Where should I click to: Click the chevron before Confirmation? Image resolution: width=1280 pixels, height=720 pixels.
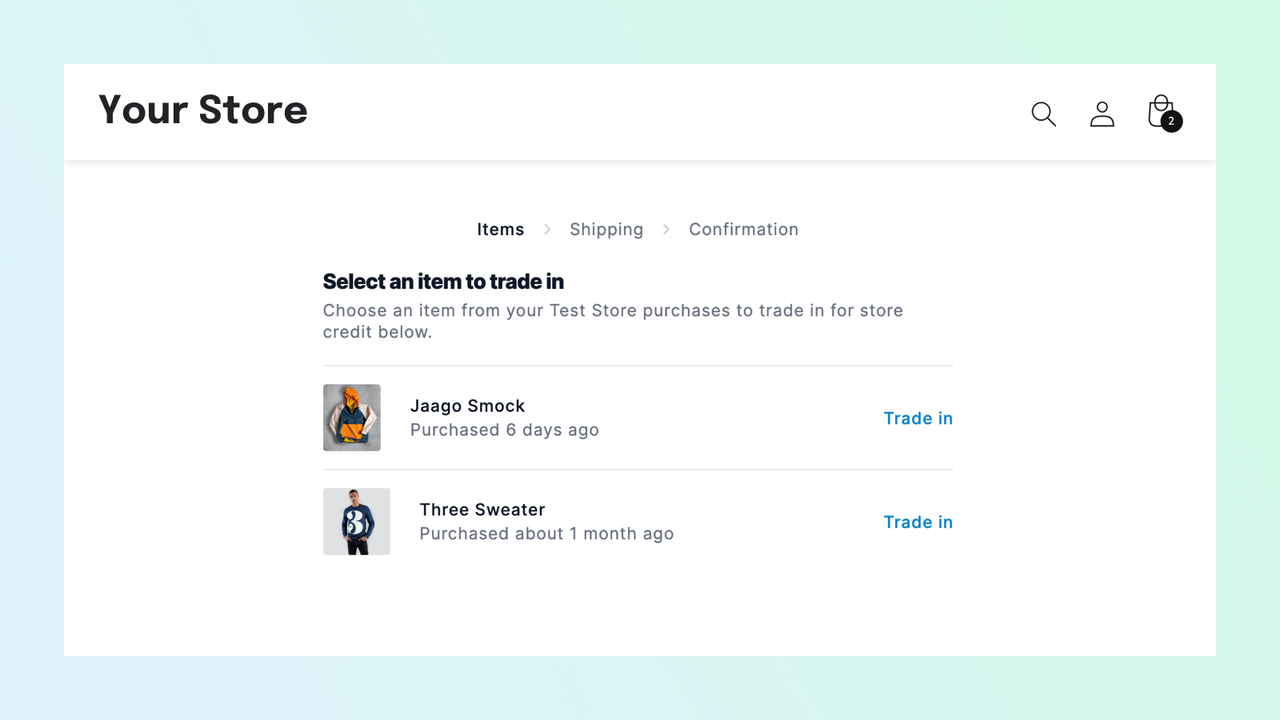click(x=666, y=229)
